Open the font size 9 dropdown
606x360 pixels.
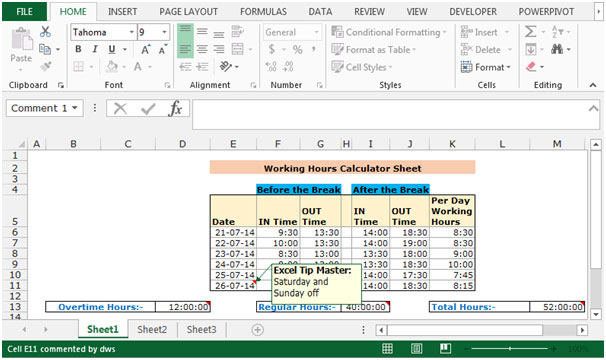165,32
